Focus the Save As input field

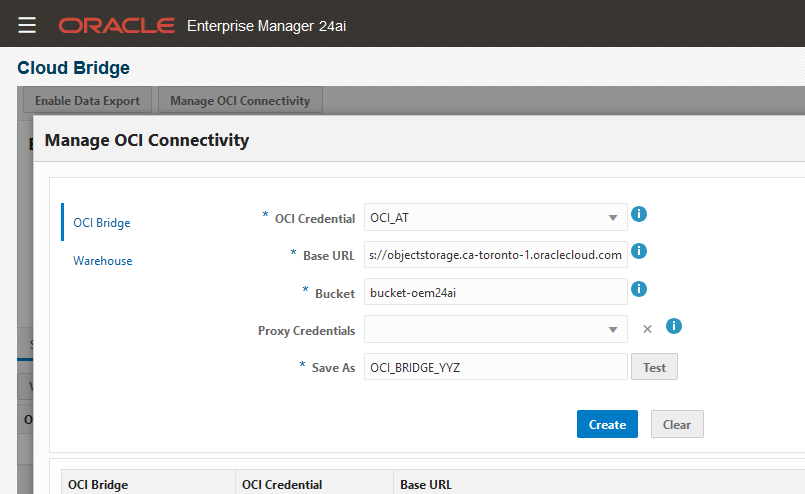point(495,367)
